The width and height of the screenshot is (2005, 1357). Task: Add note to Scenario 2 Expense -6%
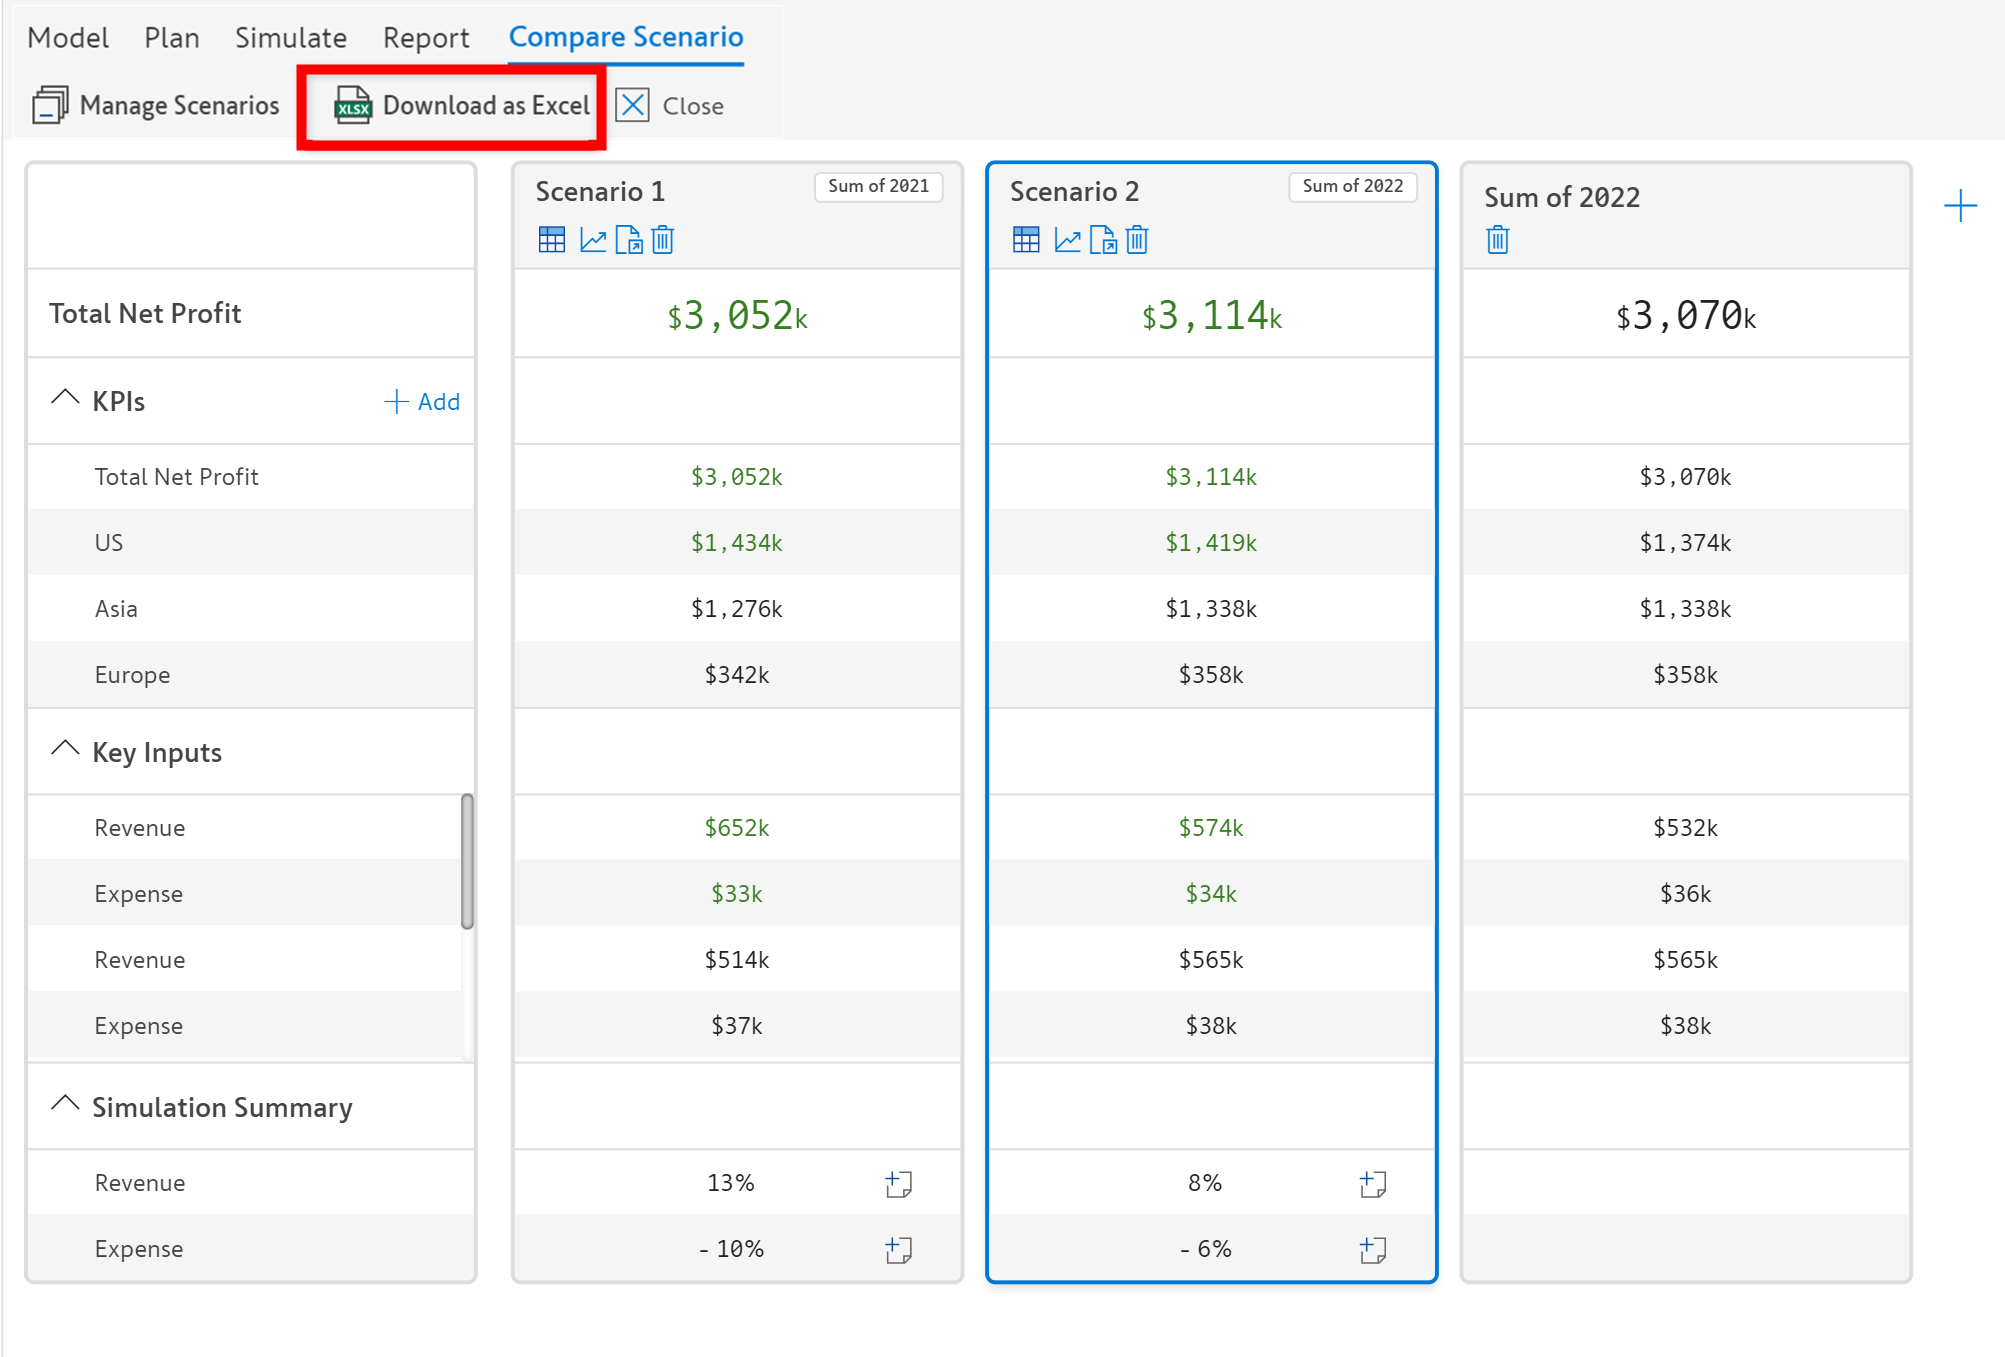tap(1372, 1250)
